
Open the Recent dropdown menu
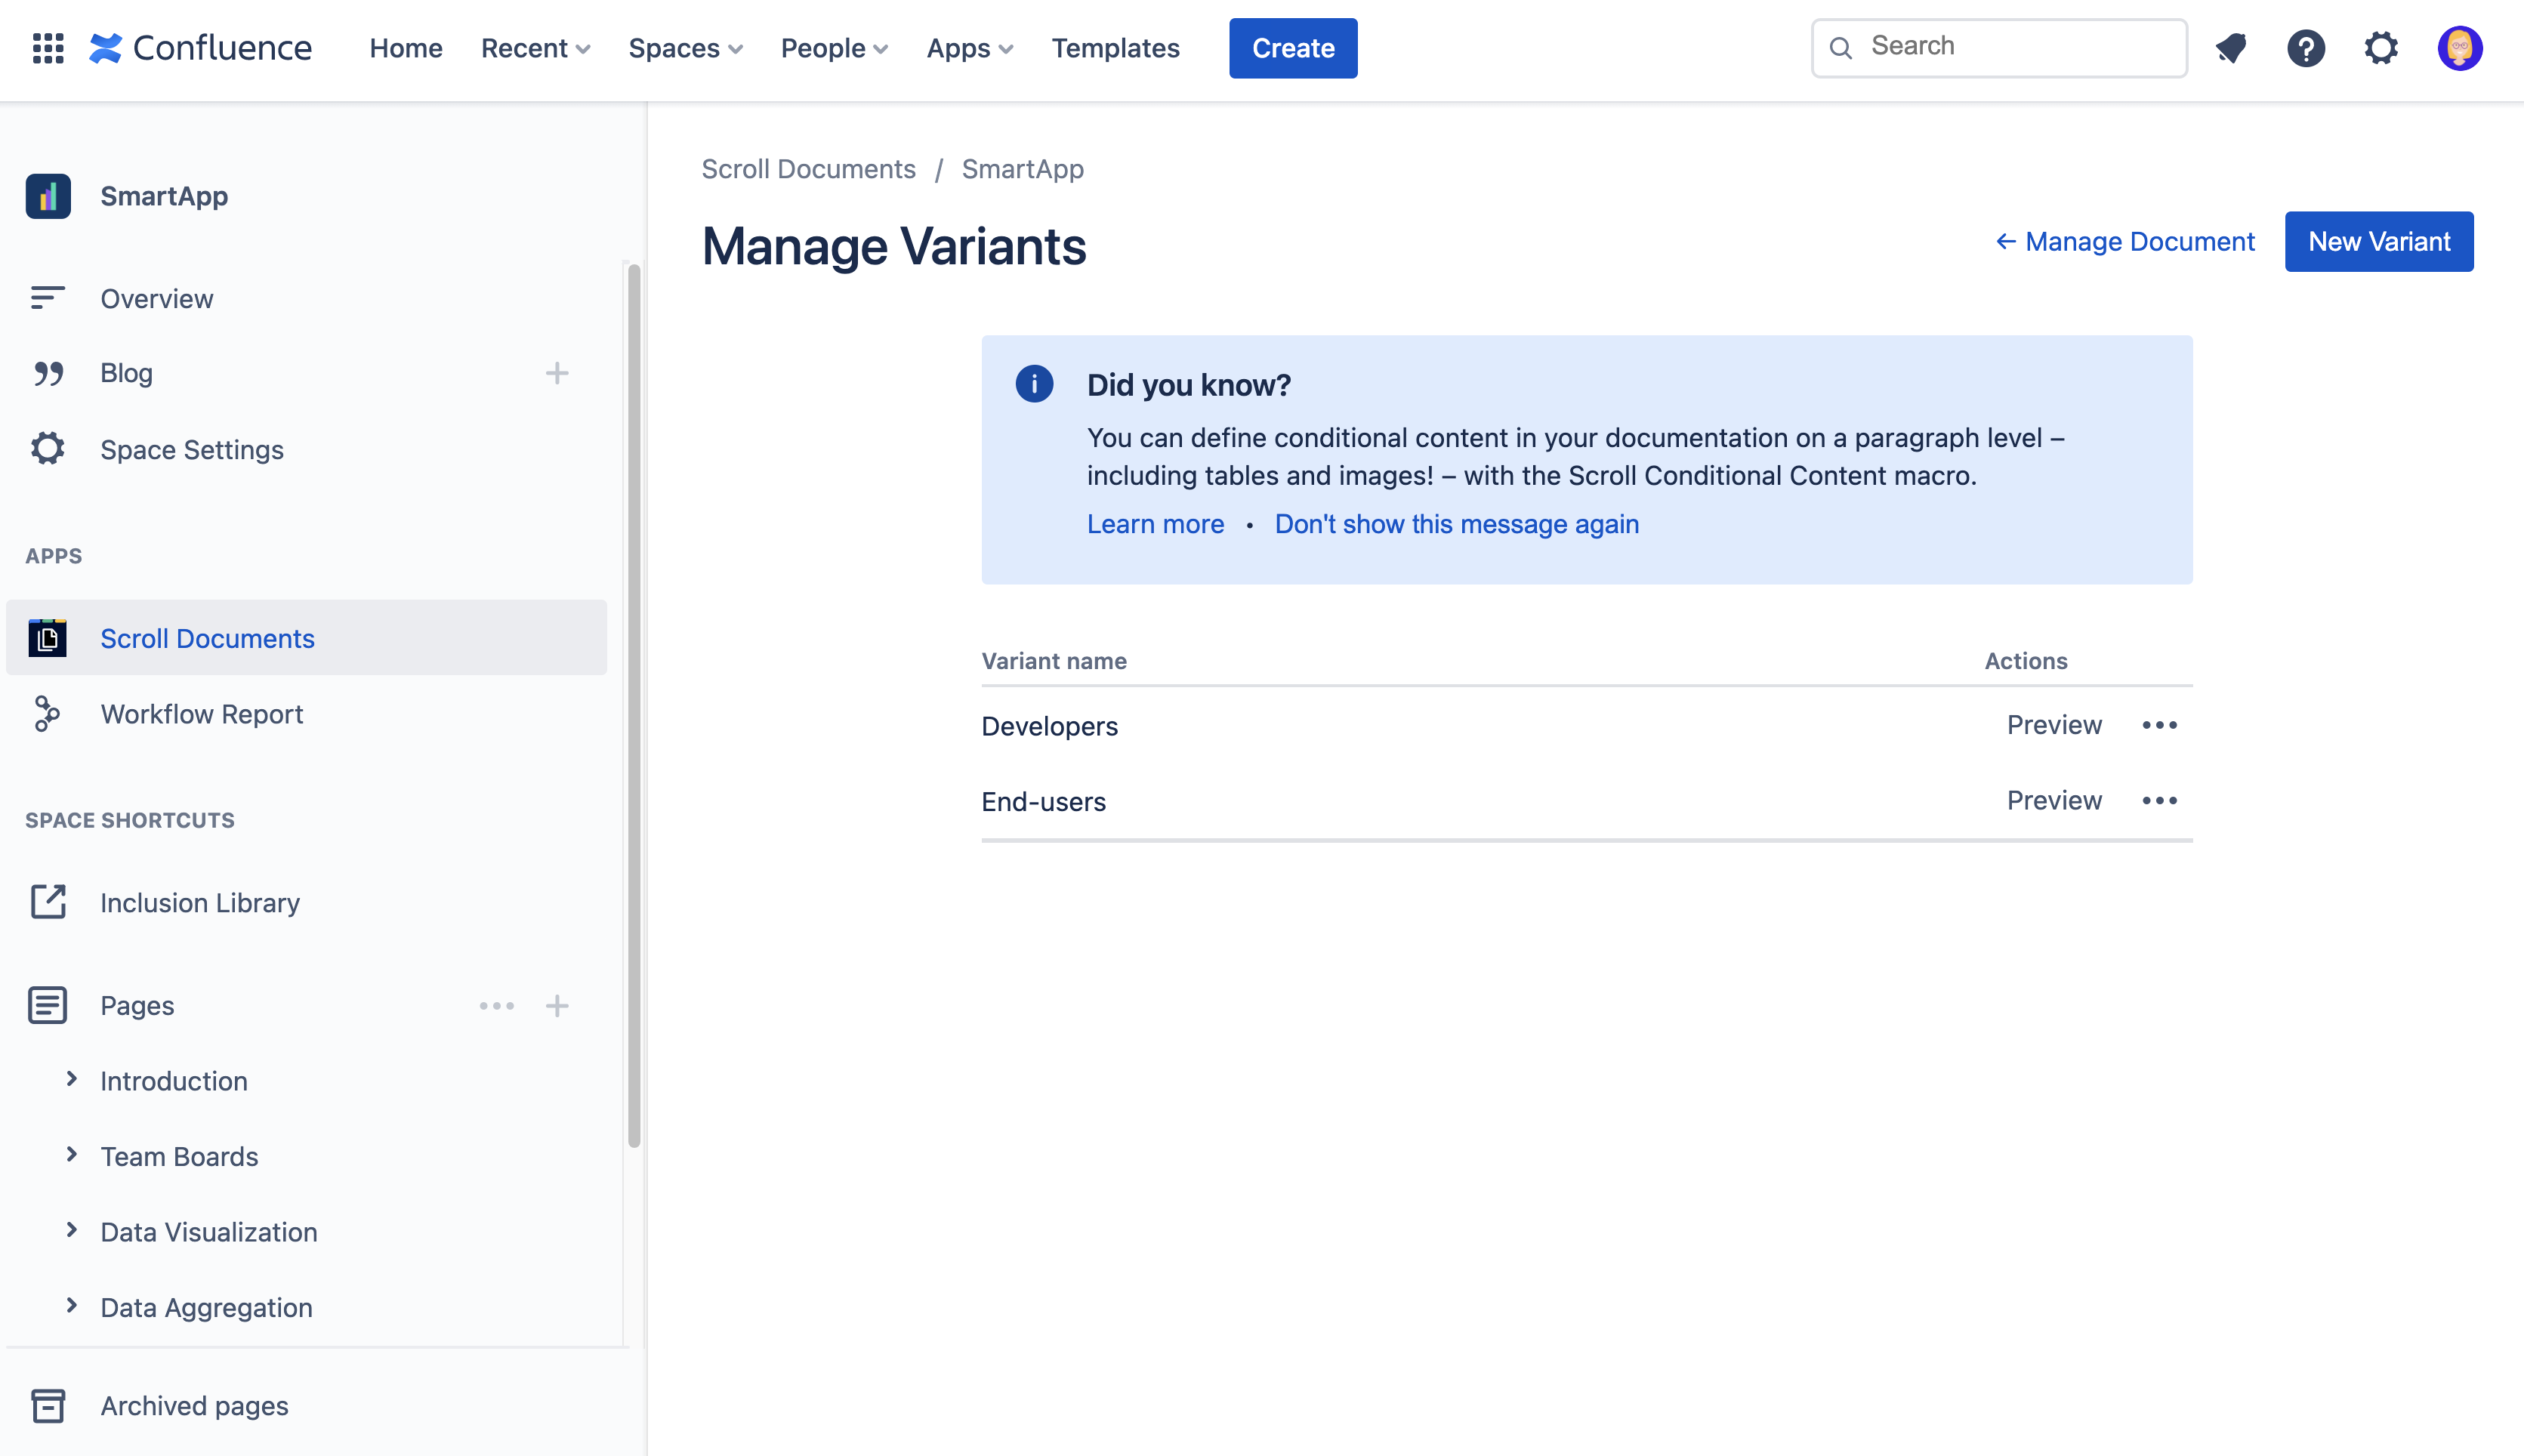click(535, 48)
